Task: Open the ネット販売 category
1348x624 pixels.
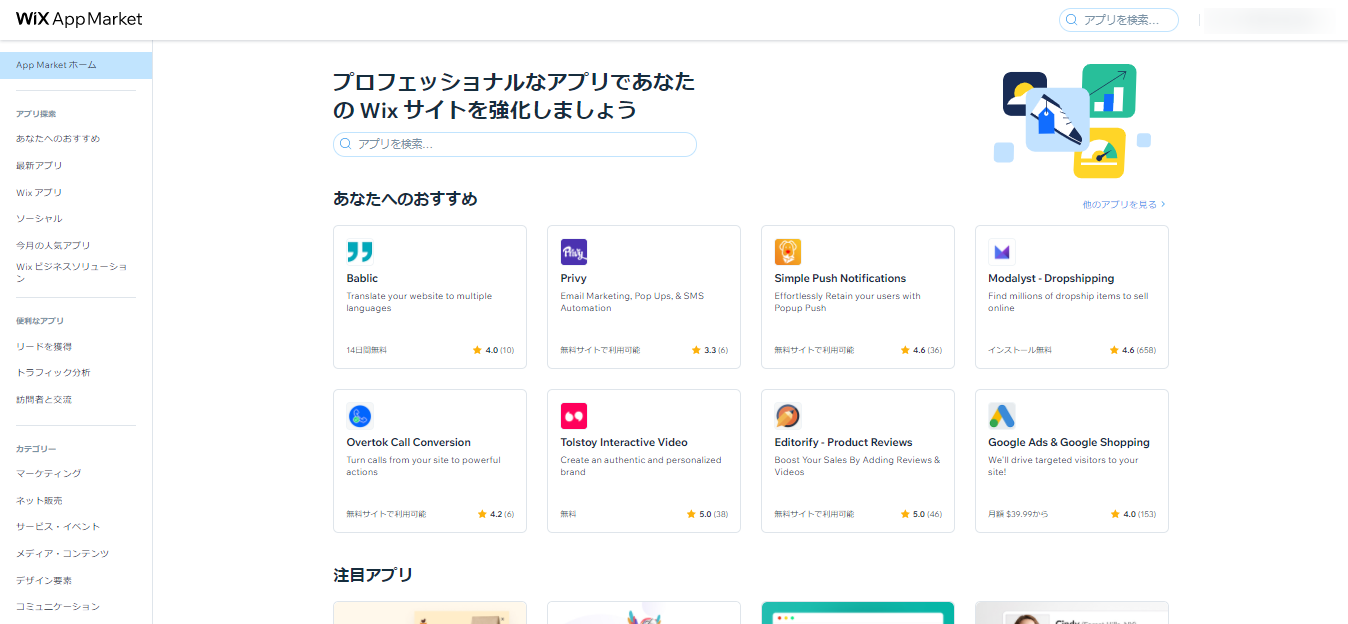Action: point(39,501)
